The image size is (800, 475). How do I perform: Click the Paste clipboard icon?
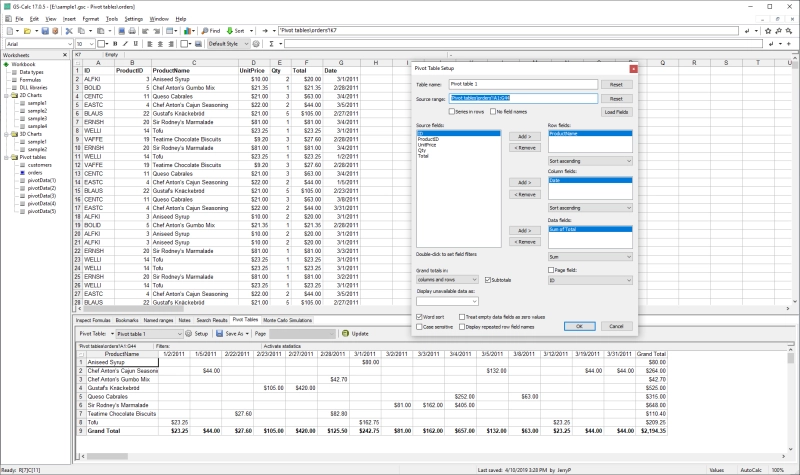coord(101,31)
